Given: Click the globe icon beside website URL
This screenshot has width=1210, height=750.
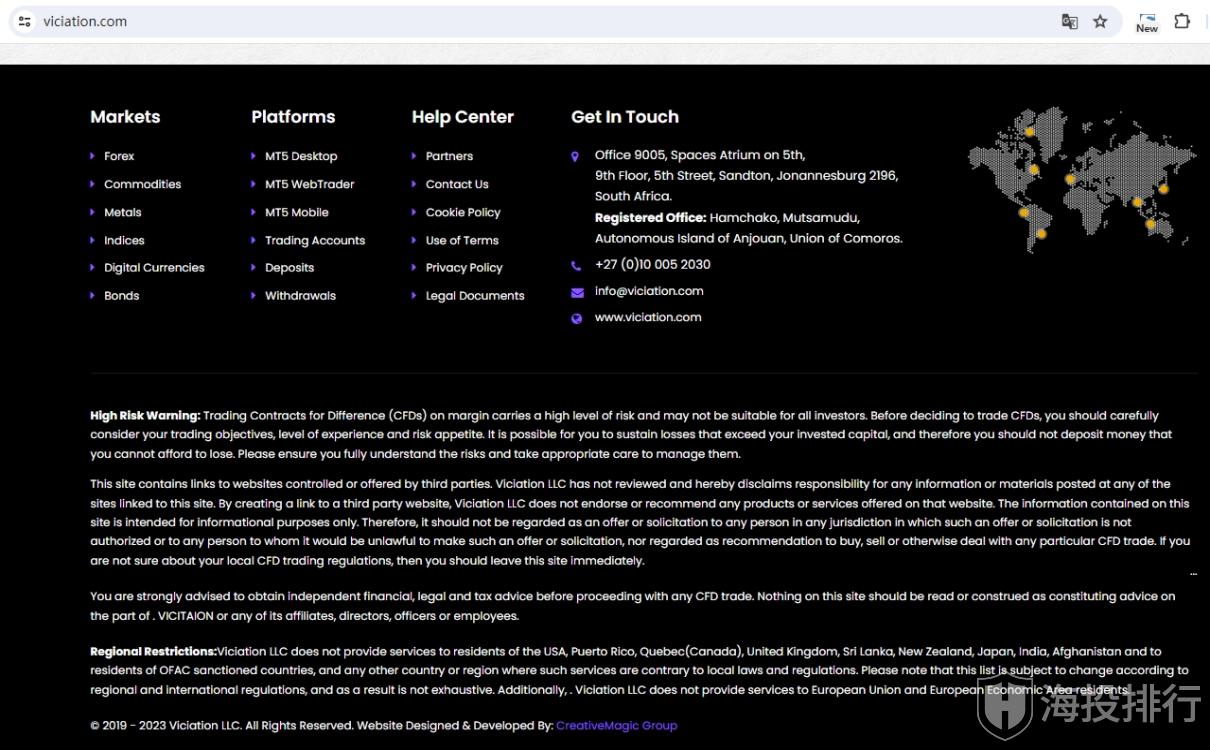Looking at the screenshot, I should coord(576,319).
